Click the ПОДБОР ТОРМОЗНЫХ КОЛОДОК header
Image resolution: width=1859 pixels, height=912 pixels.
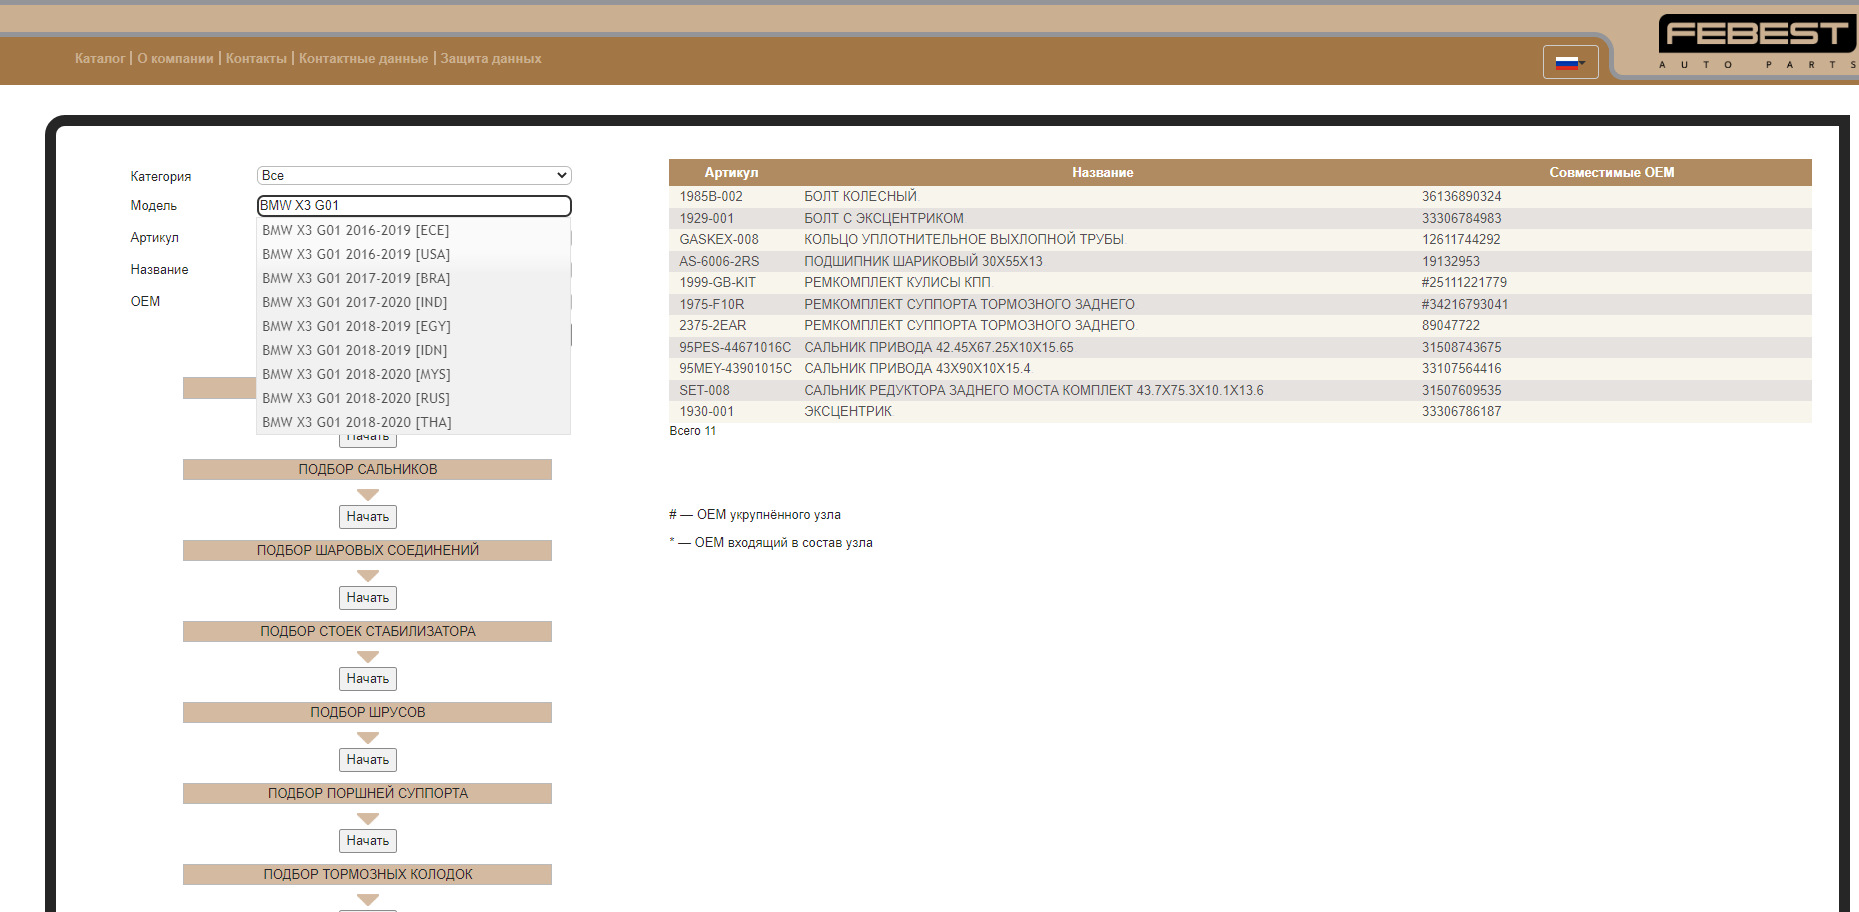point(367,875)
